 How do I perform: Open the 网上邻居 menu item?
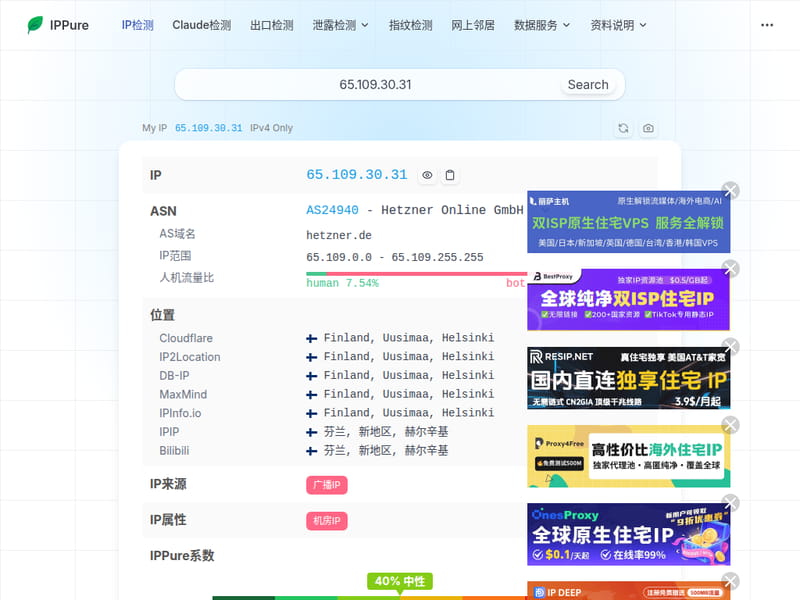tap(473, 25)
